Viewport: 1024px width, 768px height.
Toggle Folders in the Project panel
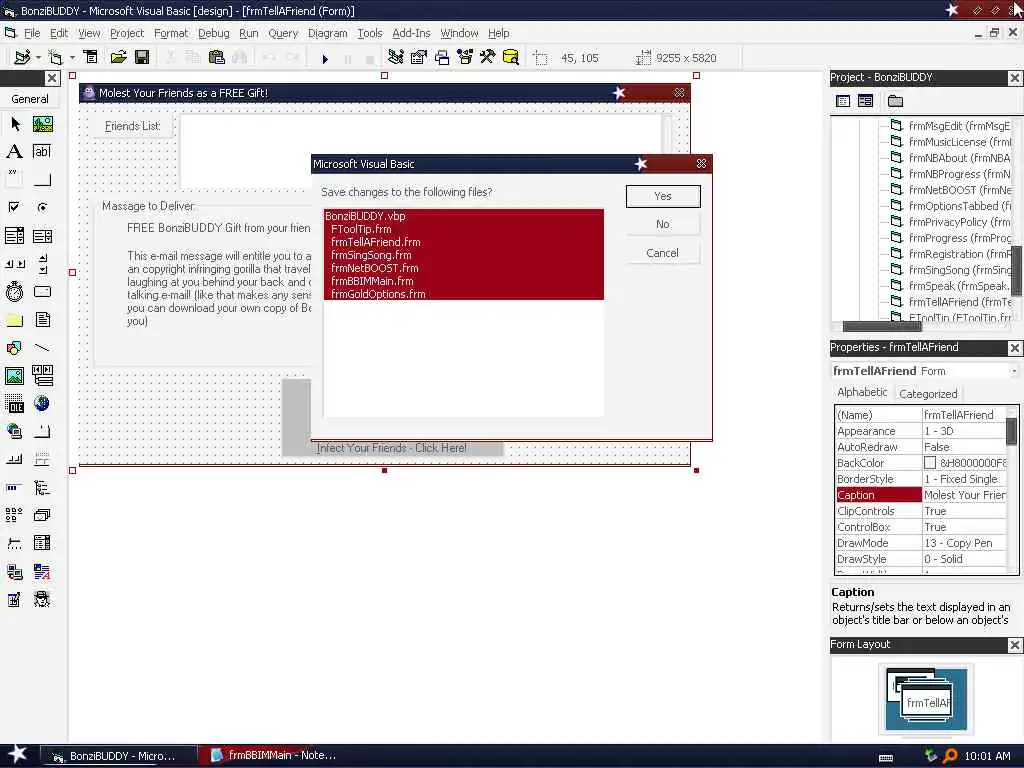pyautogui.click(x=895, y=101)
